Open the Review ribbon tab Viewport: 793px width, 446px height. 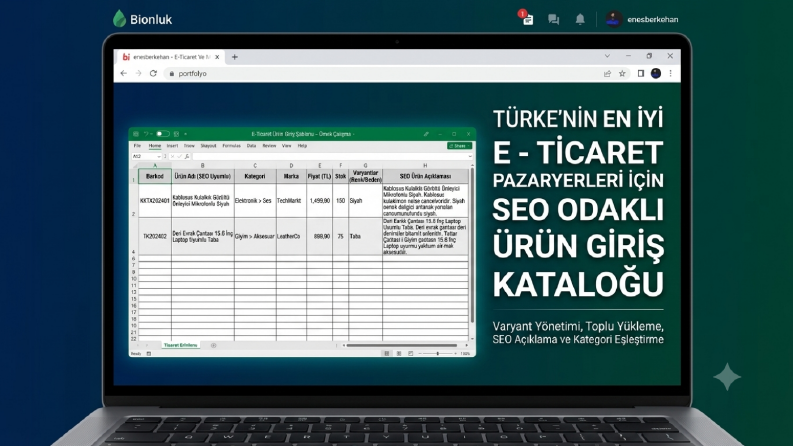point(269,146)
